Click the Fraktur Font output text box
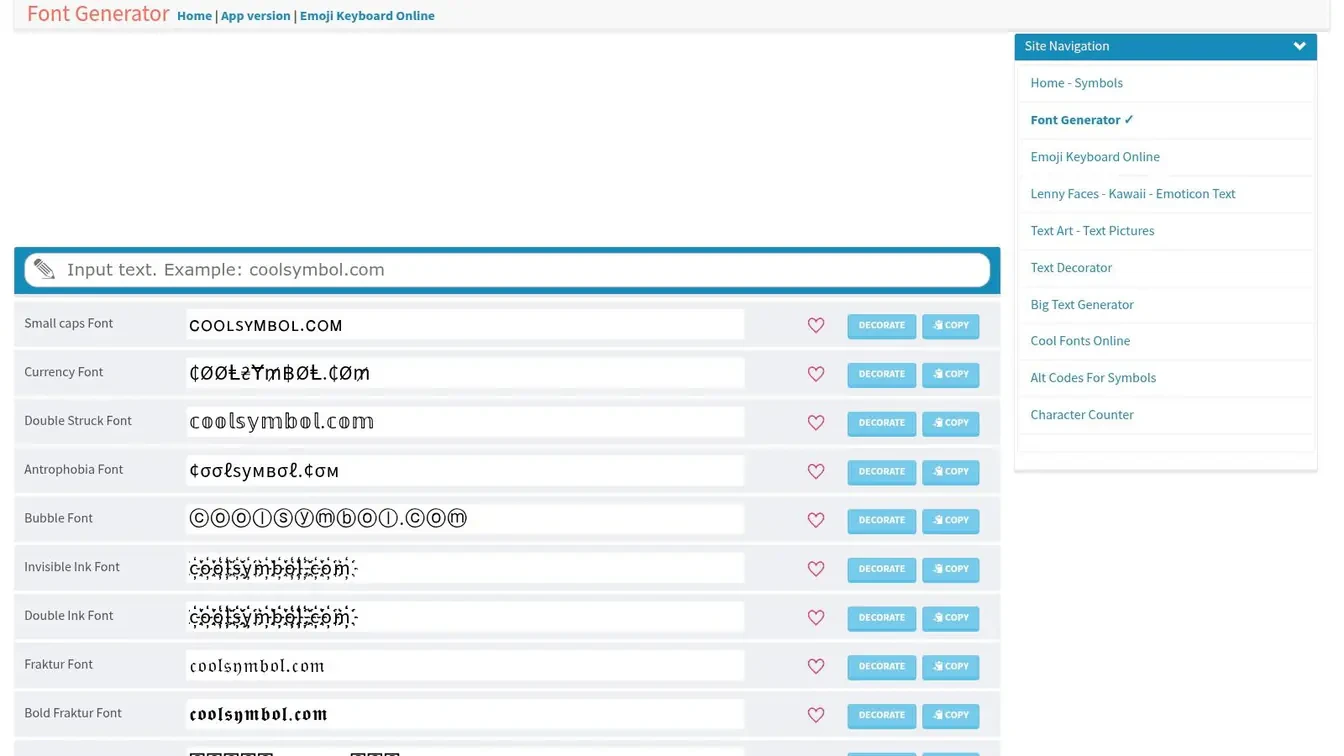 click(x=465, y=666)
